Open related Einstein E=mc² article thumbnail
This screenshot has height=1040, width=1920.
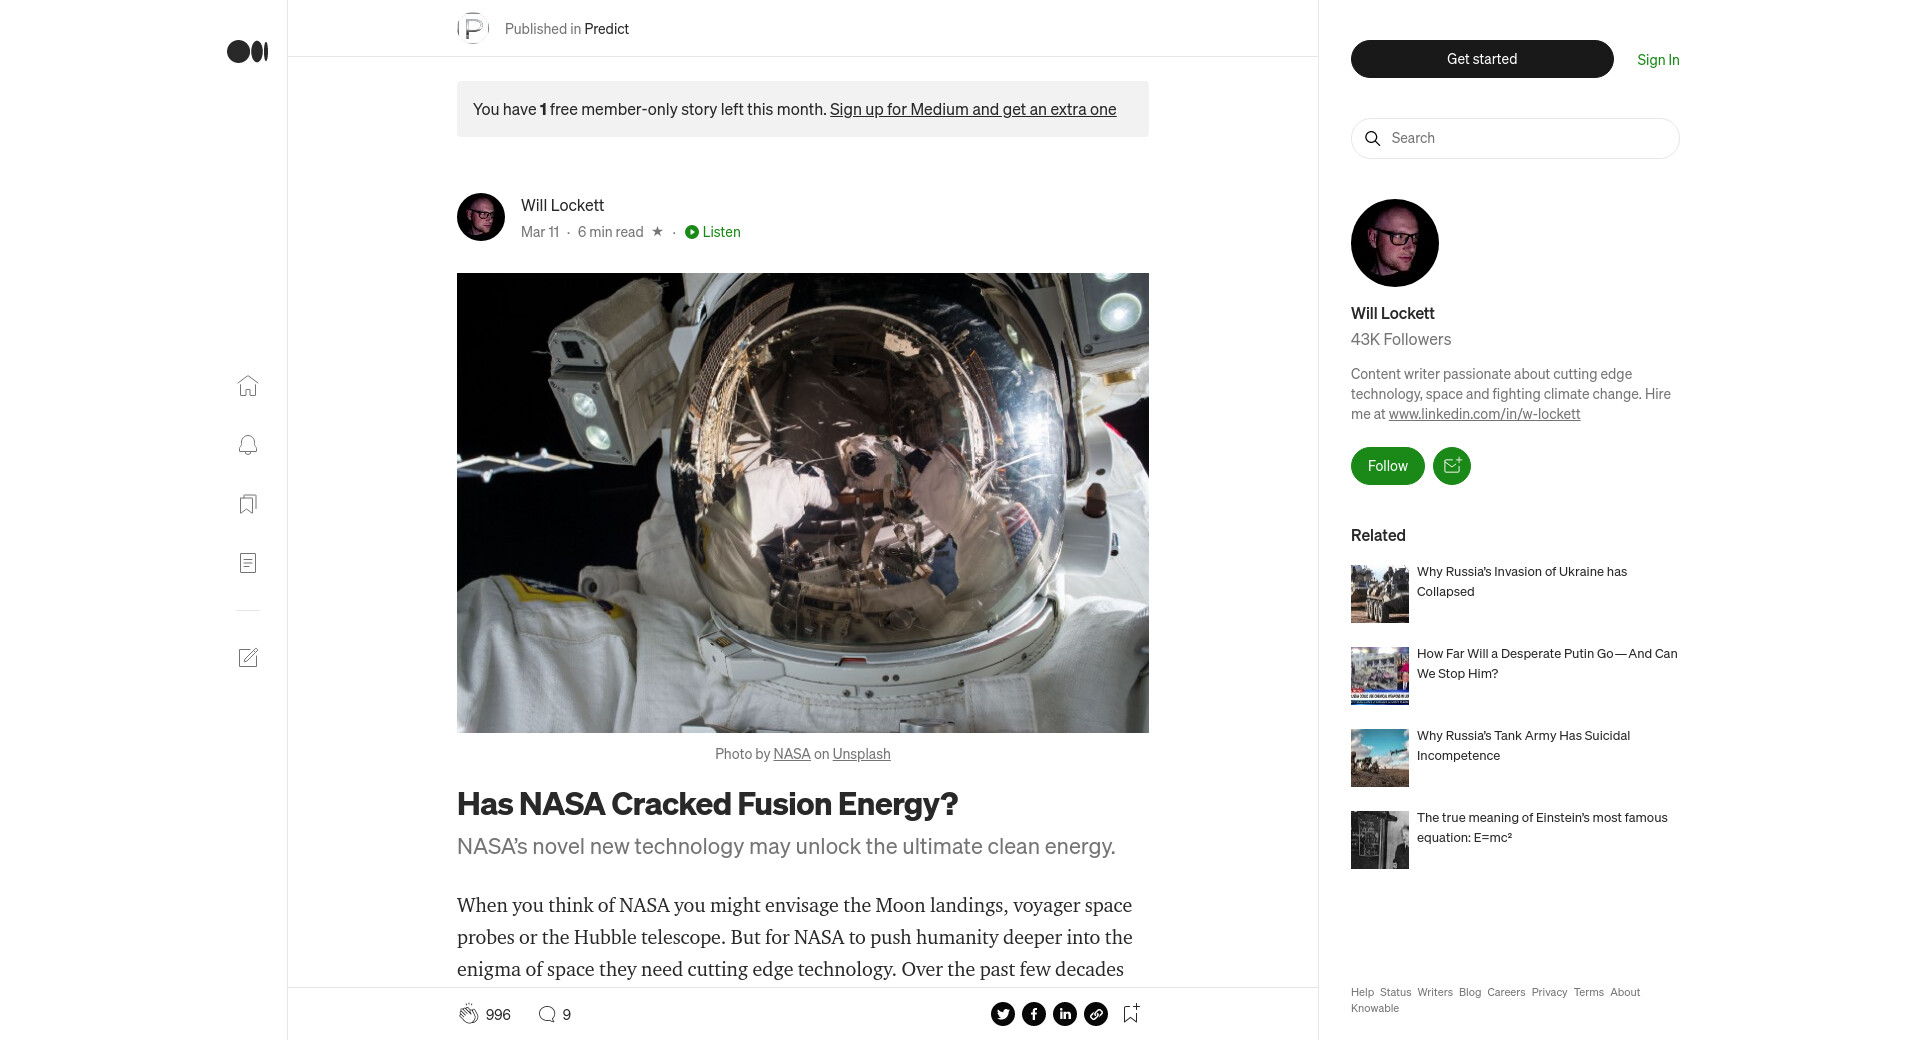tap(1380, 840)
